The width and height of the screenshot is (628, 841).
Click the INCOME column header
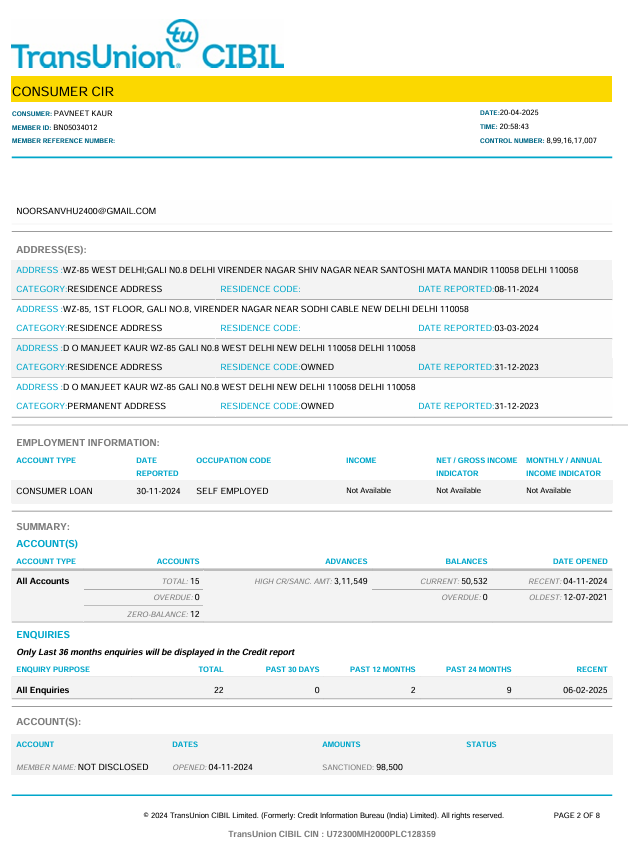[x=361, y=461]
